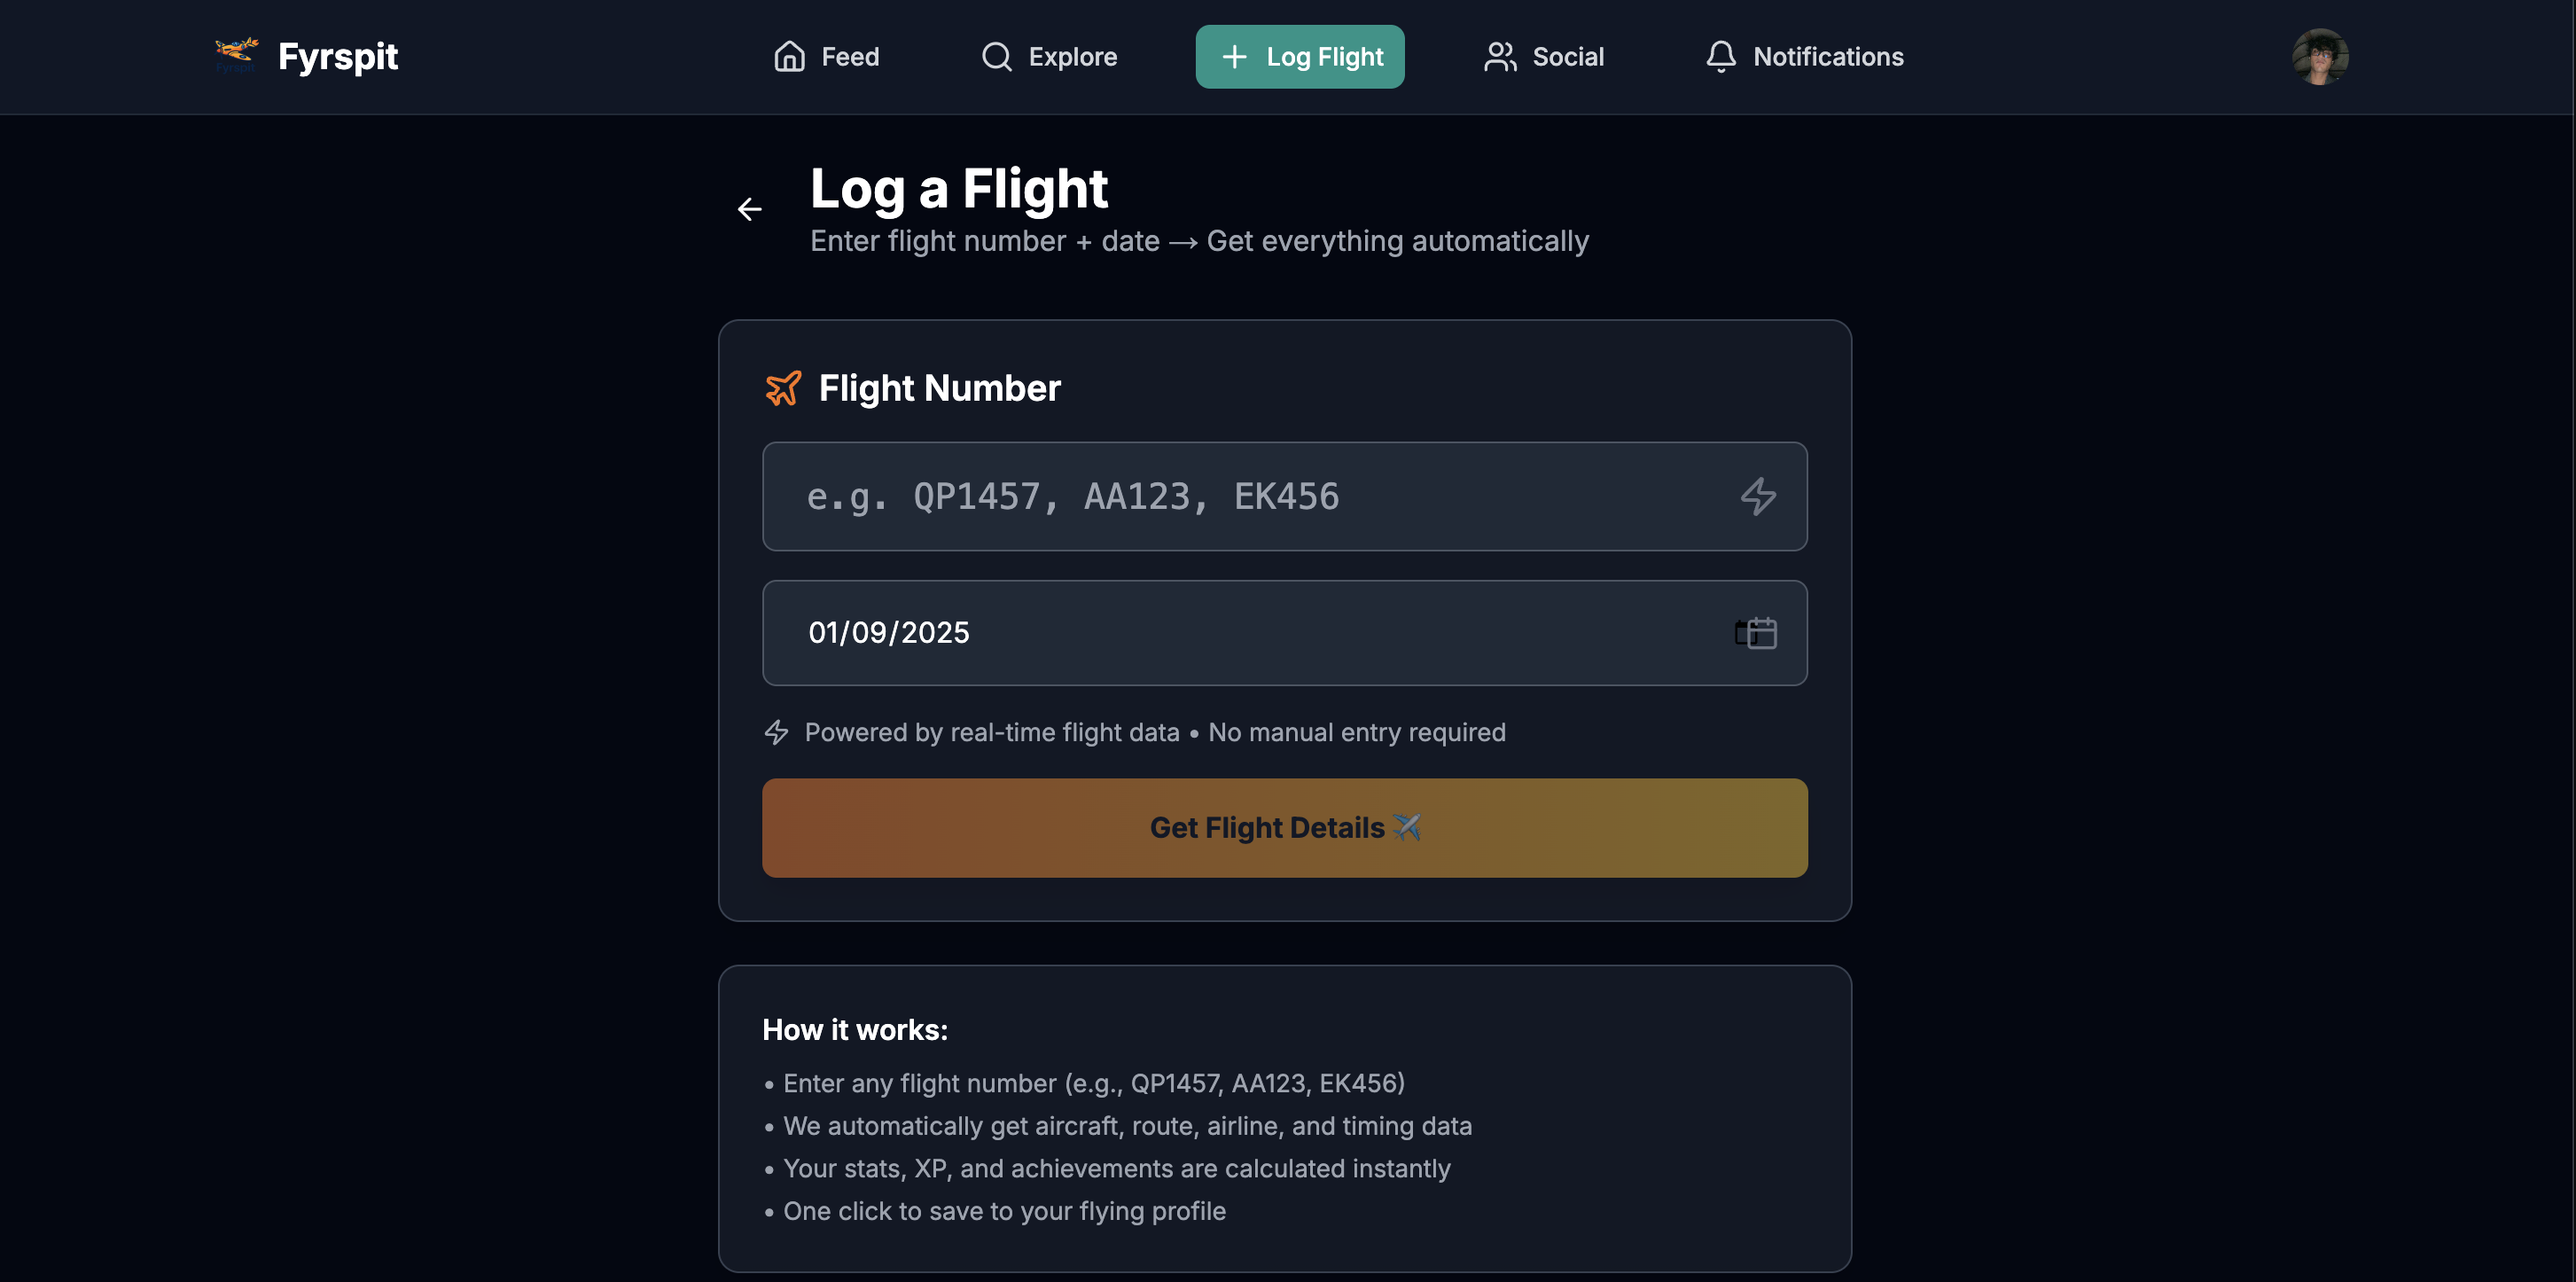Image resolution: width=2576 pixels, height=1282 pixels.
Task: Go to the Social page
Action: (x=1544, y=57)
